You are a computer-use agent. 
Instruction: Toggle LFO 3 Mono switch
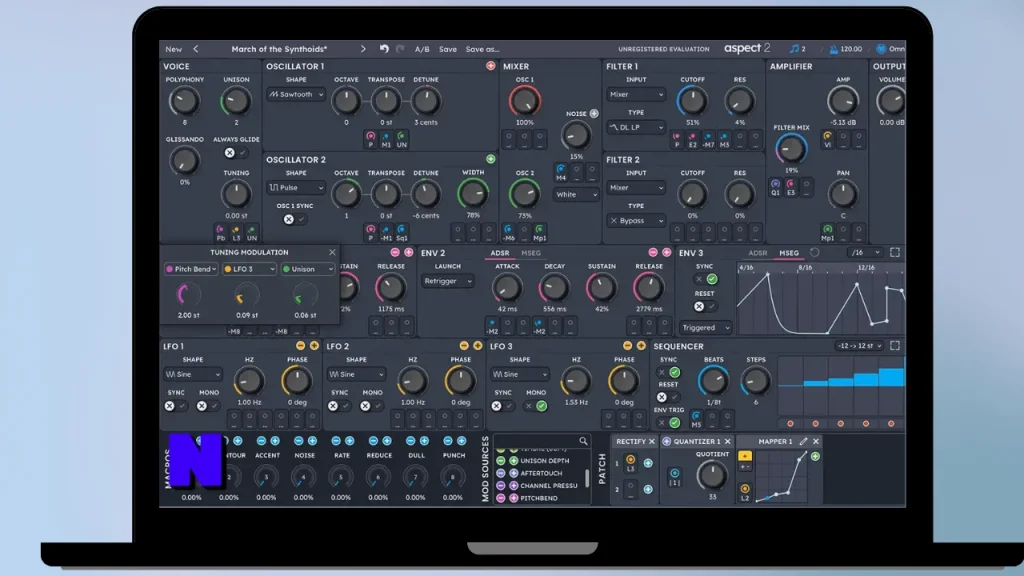coord(536,406)
